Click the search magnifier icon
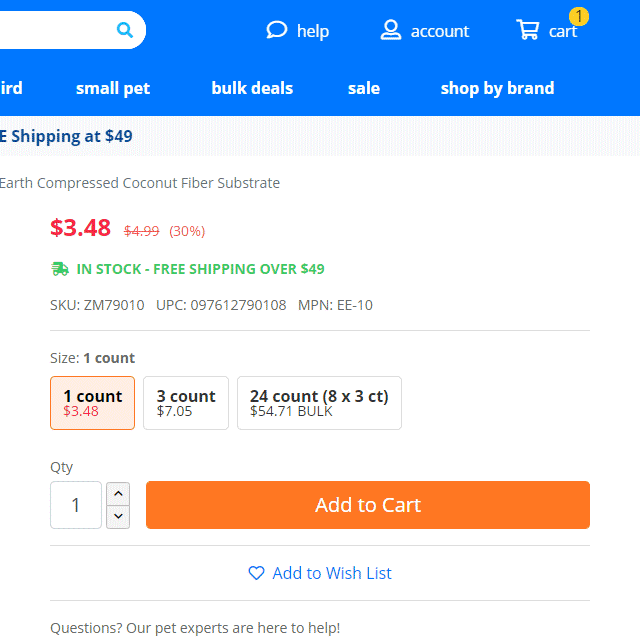Image resolution: width=640 pixels, height=640 pixels. coord(124,30)
